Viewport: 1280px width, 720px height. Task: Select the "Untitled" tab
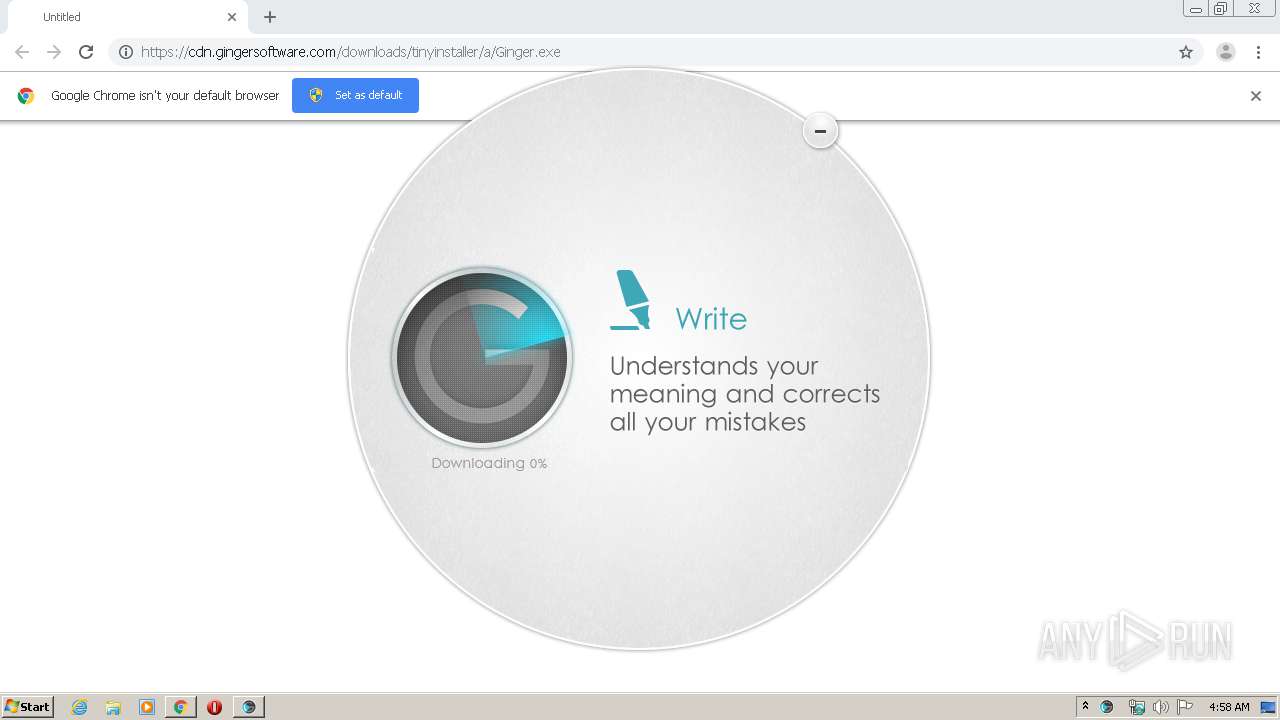[x=128, y=17]
